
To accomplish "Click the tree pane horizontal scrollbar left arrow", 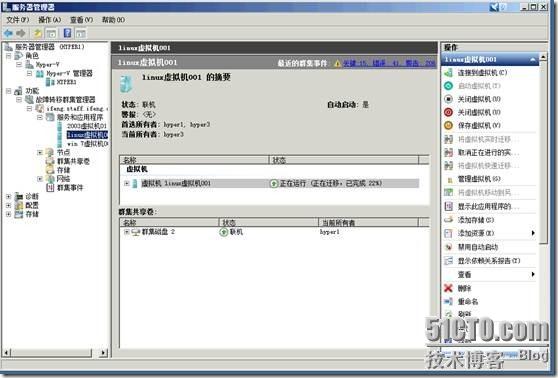I will pos(6,353).
